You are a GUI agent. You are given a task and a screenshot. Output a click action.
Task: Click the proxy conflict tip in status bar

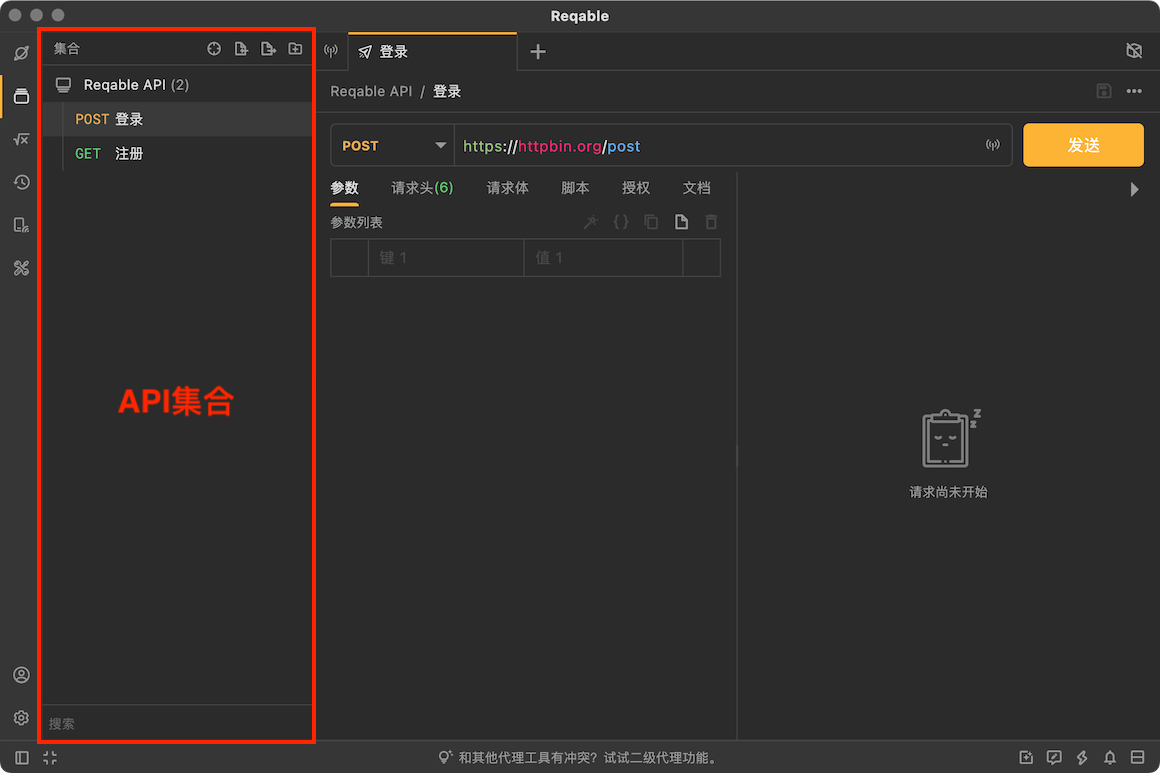(x=578, y=757)
